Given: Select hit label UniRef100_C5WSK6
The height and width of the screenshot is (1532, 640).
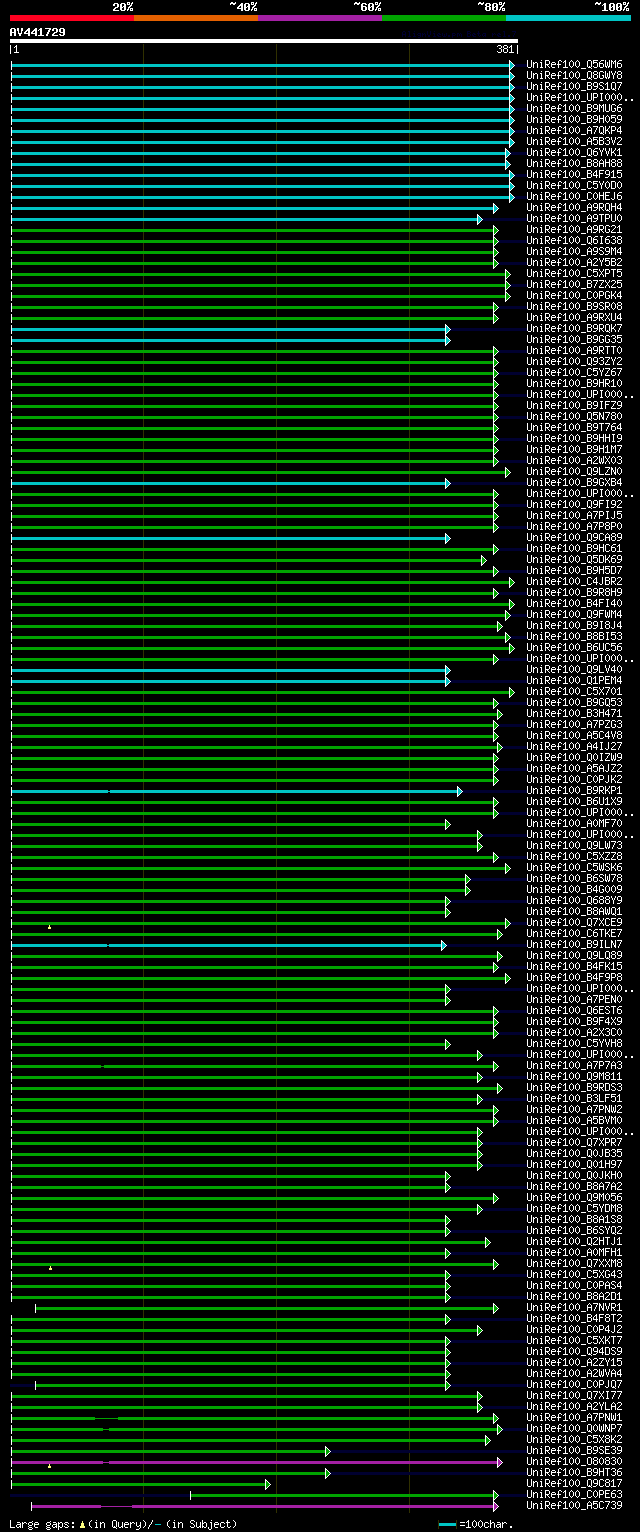Looking at the screenshot, I should click(x=574, y=868).
